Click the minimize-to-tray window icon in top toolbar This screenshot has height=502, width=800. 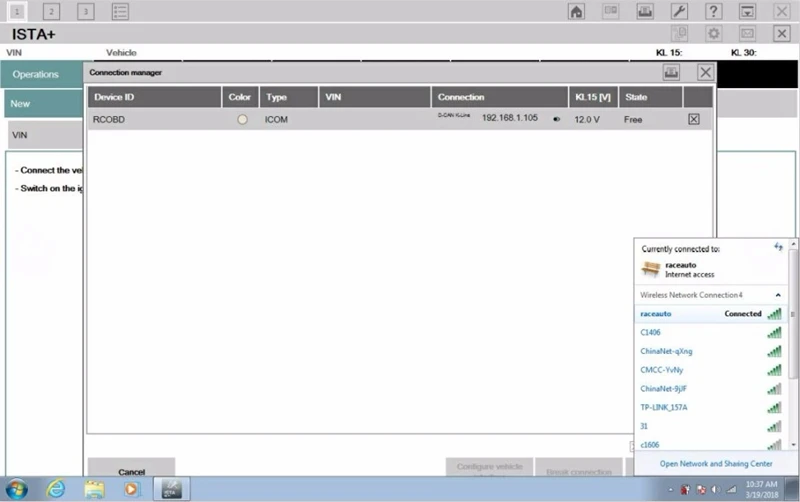pos(747,11)
